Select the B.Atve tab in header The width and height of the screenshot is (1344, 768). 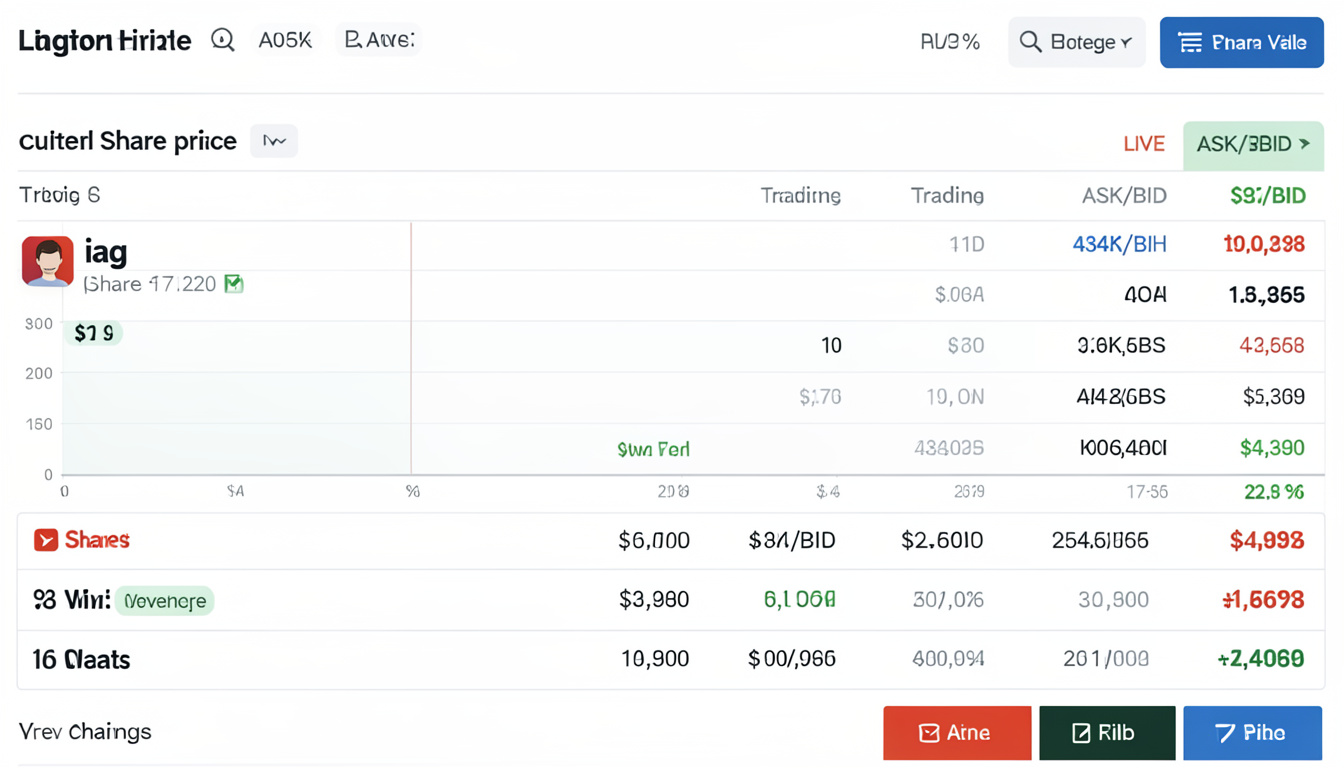[379, 40]
